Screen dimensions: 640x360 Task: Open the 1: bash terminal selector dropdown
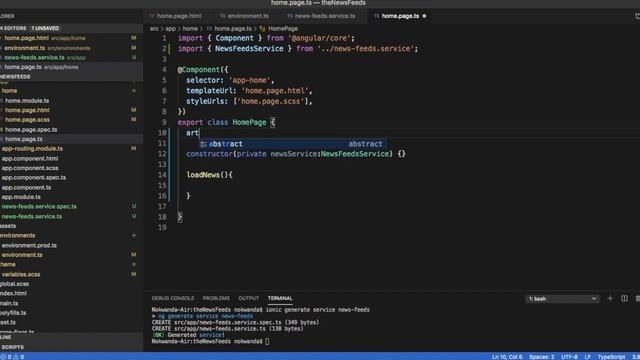[x=562, y=299]
